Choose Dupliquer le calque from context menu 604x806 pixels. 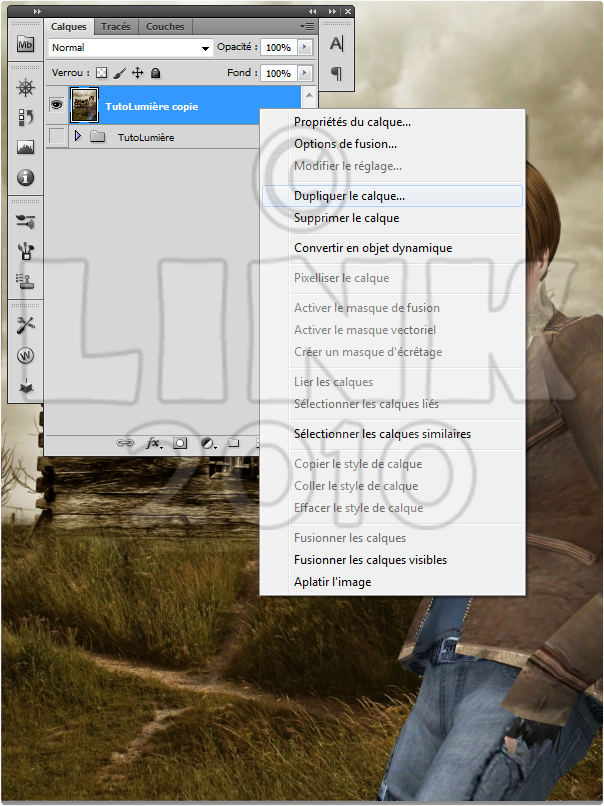pyautogui.click(x=349, y=196)
